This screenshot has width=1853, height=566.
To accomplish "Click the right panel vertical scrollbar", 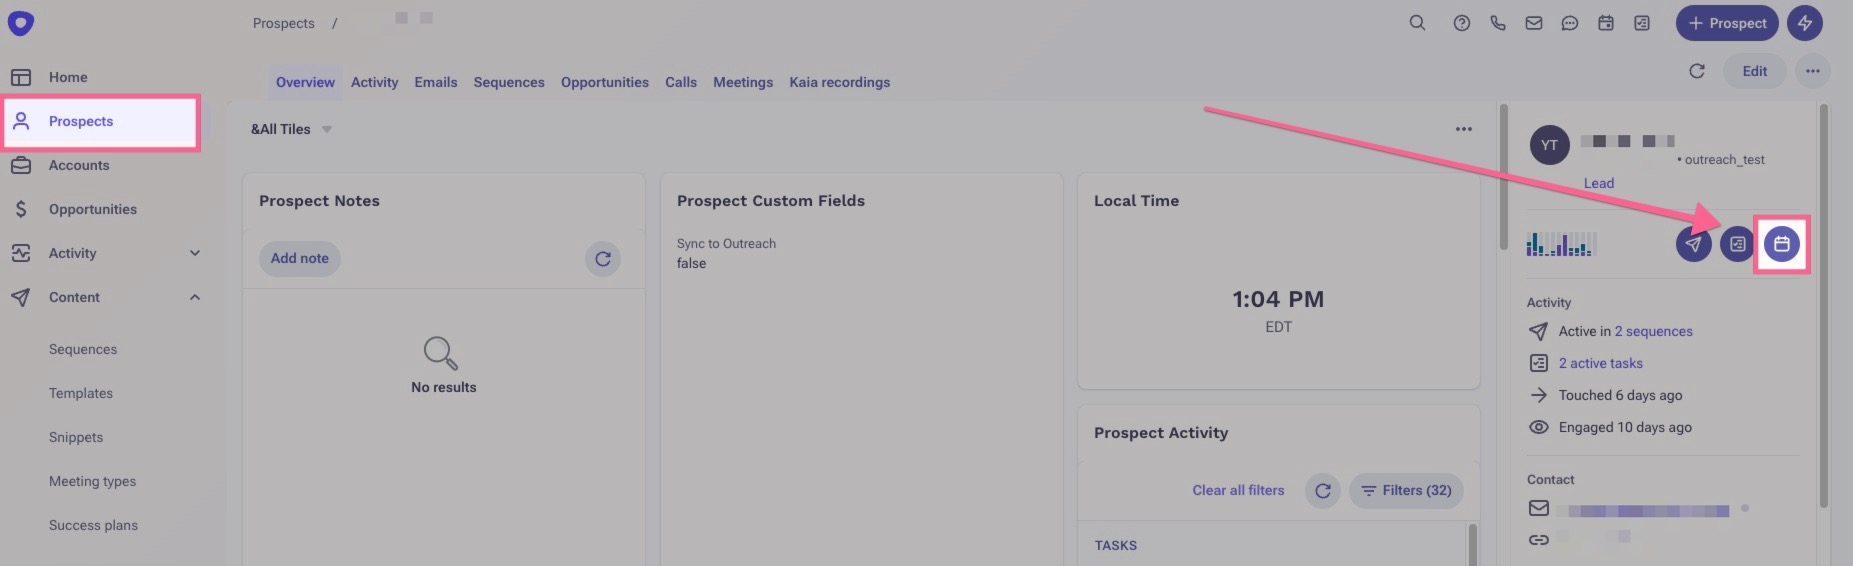I will coord(1824,306).
